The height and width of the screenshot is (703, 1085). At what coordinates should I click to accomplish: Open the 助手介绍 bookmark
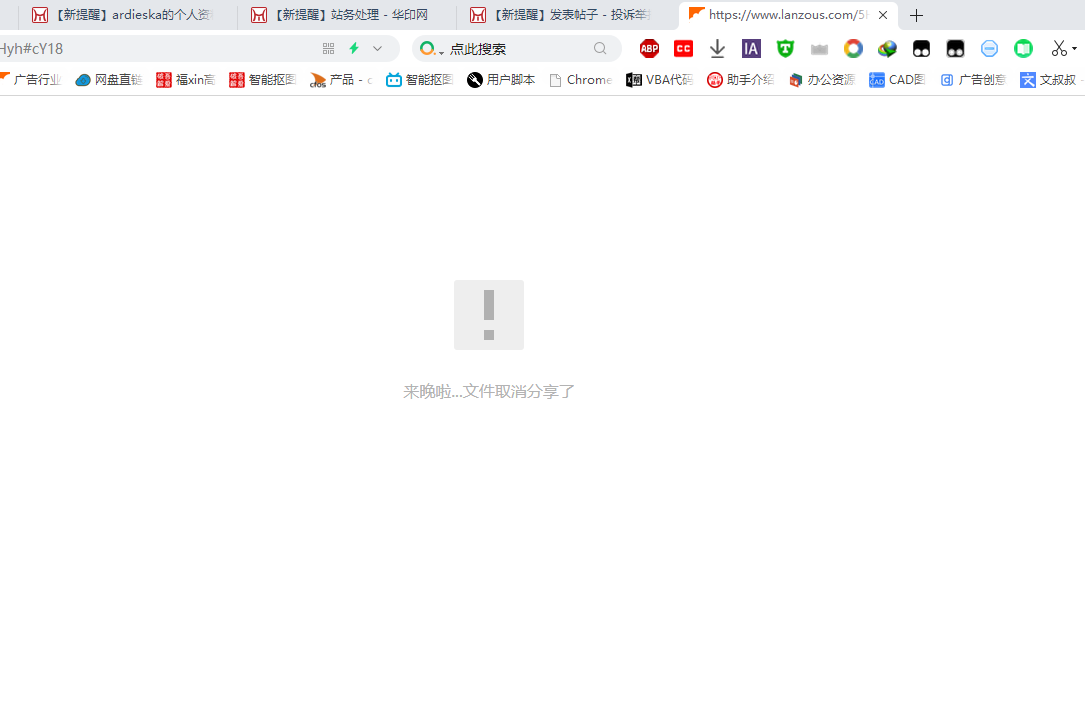[740, 80]
